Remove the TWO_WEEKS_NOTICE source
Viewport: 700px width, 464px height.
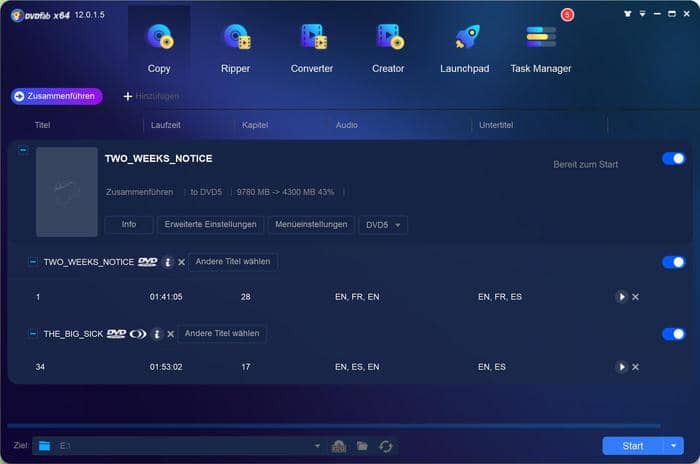tap(181, 262)
